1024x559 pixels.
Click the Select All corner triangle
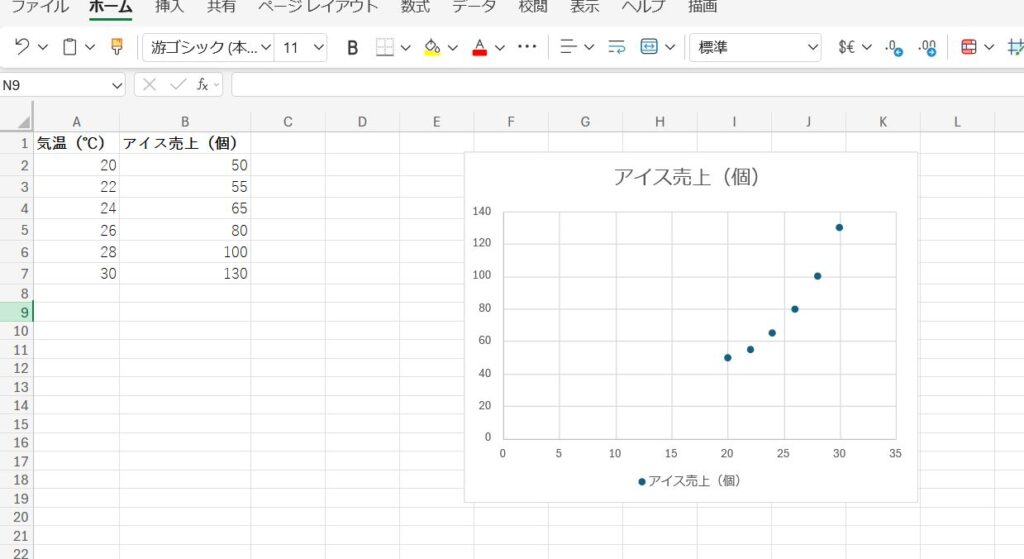tap(23, 121)
